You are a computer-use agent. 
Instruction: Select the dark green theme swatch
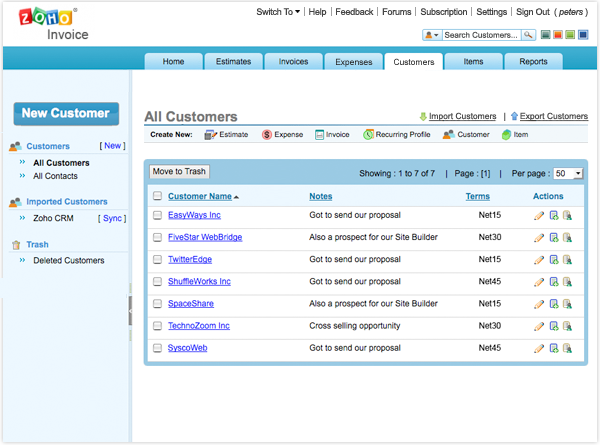click(546, 35)
